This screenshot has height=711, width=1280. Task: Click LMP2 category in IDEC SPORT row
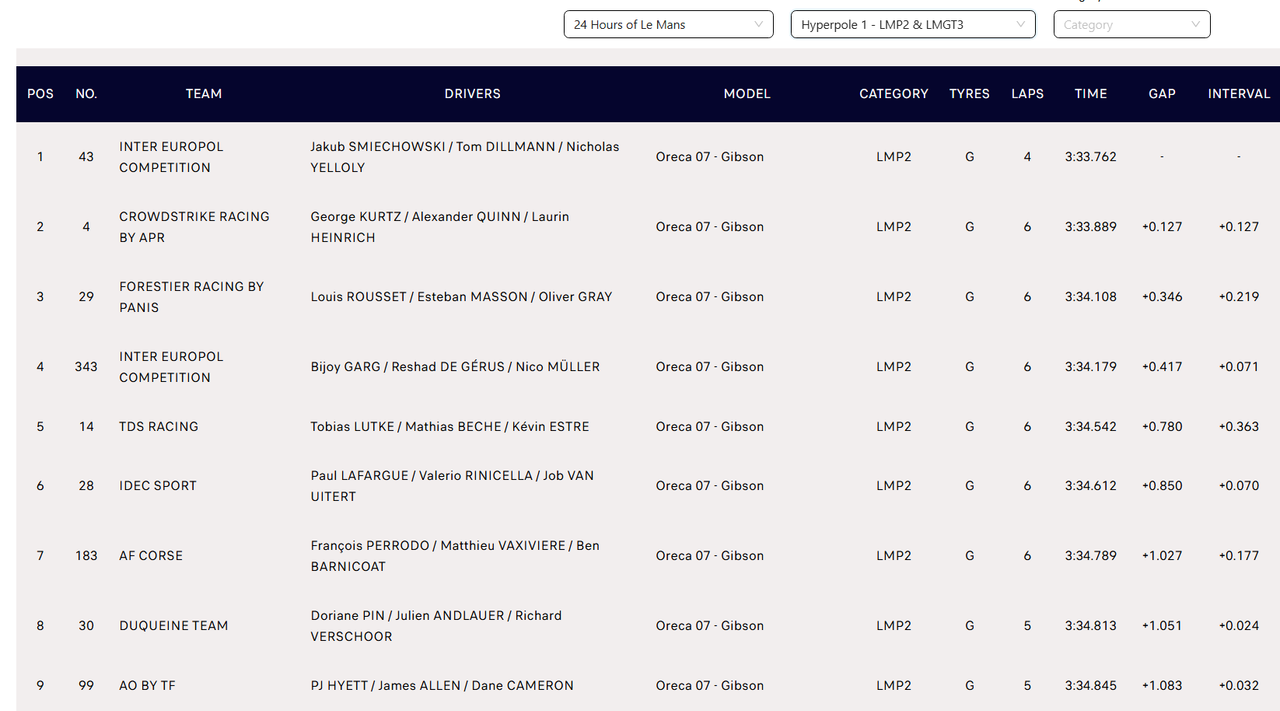point(894,486)
